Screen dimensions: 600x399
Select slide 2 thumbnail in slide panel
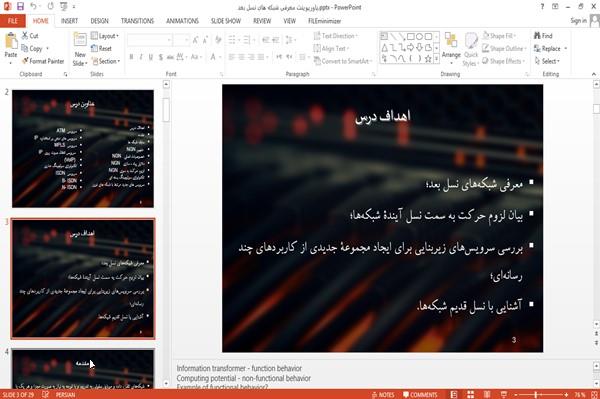pos(83,149)
